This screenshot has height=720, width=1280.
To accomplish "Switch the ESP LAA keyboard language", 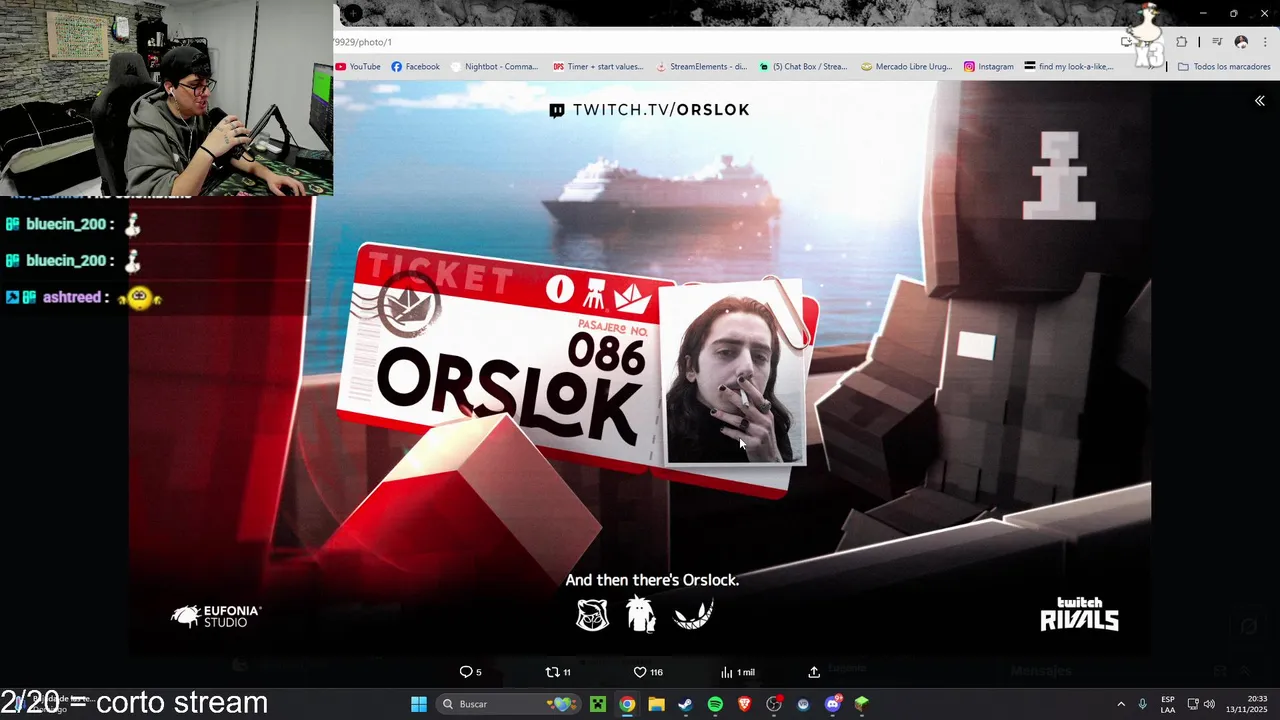I will click(1168, 704).
